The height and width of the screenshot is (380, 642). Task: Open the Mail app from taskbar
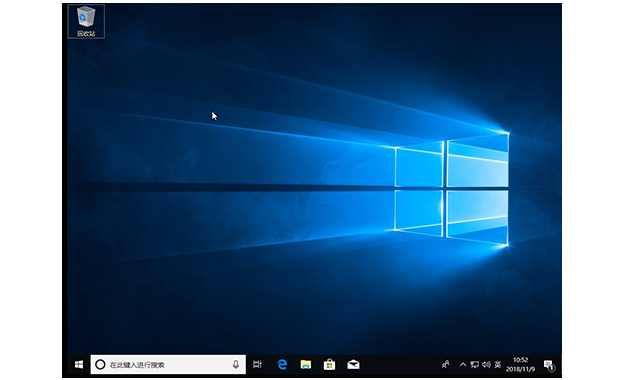coord(353,364)
